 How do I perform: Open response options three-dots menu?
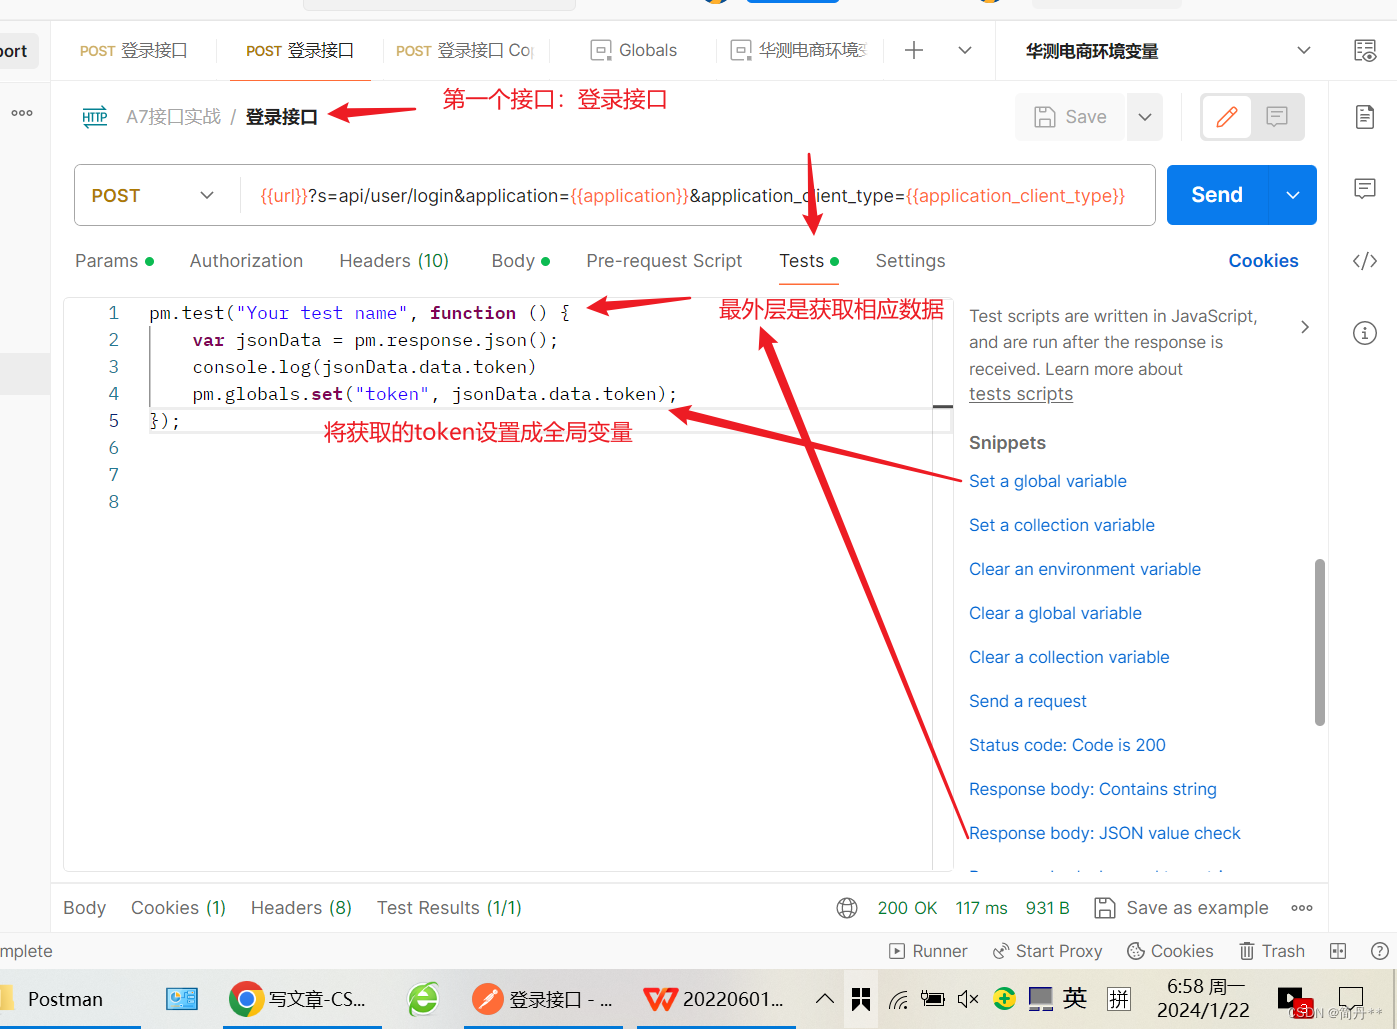click(1302, 908)
